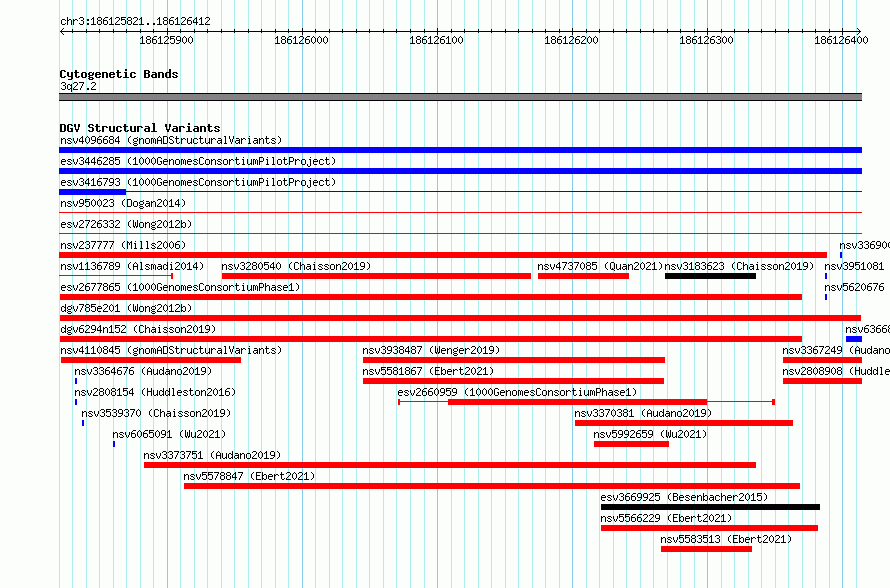
Task: Click the black nsv3183623 variant bar
Action: (710, 276)
